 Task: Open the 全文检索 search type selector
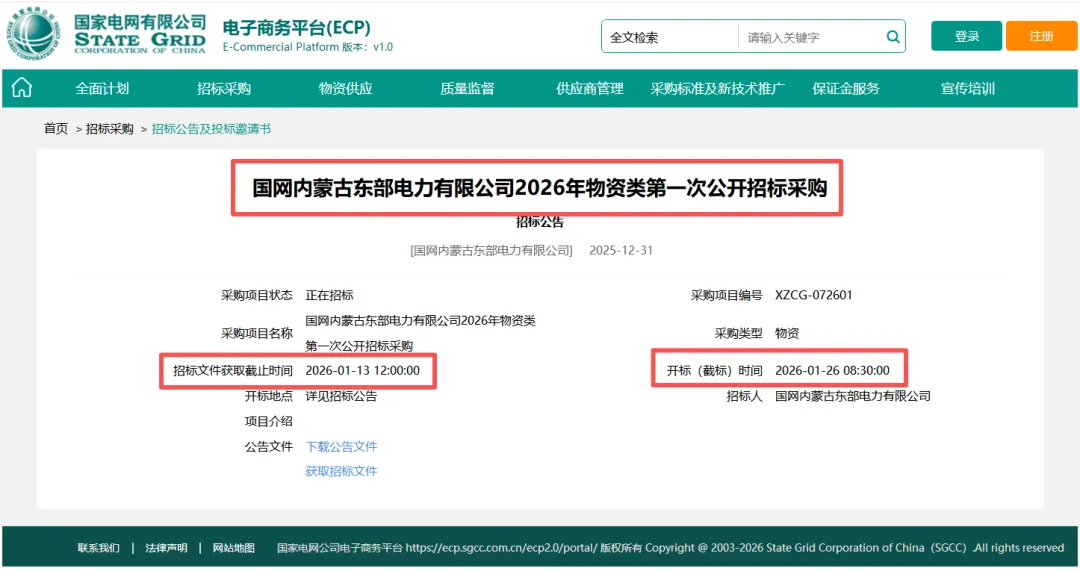coord(669,37)
